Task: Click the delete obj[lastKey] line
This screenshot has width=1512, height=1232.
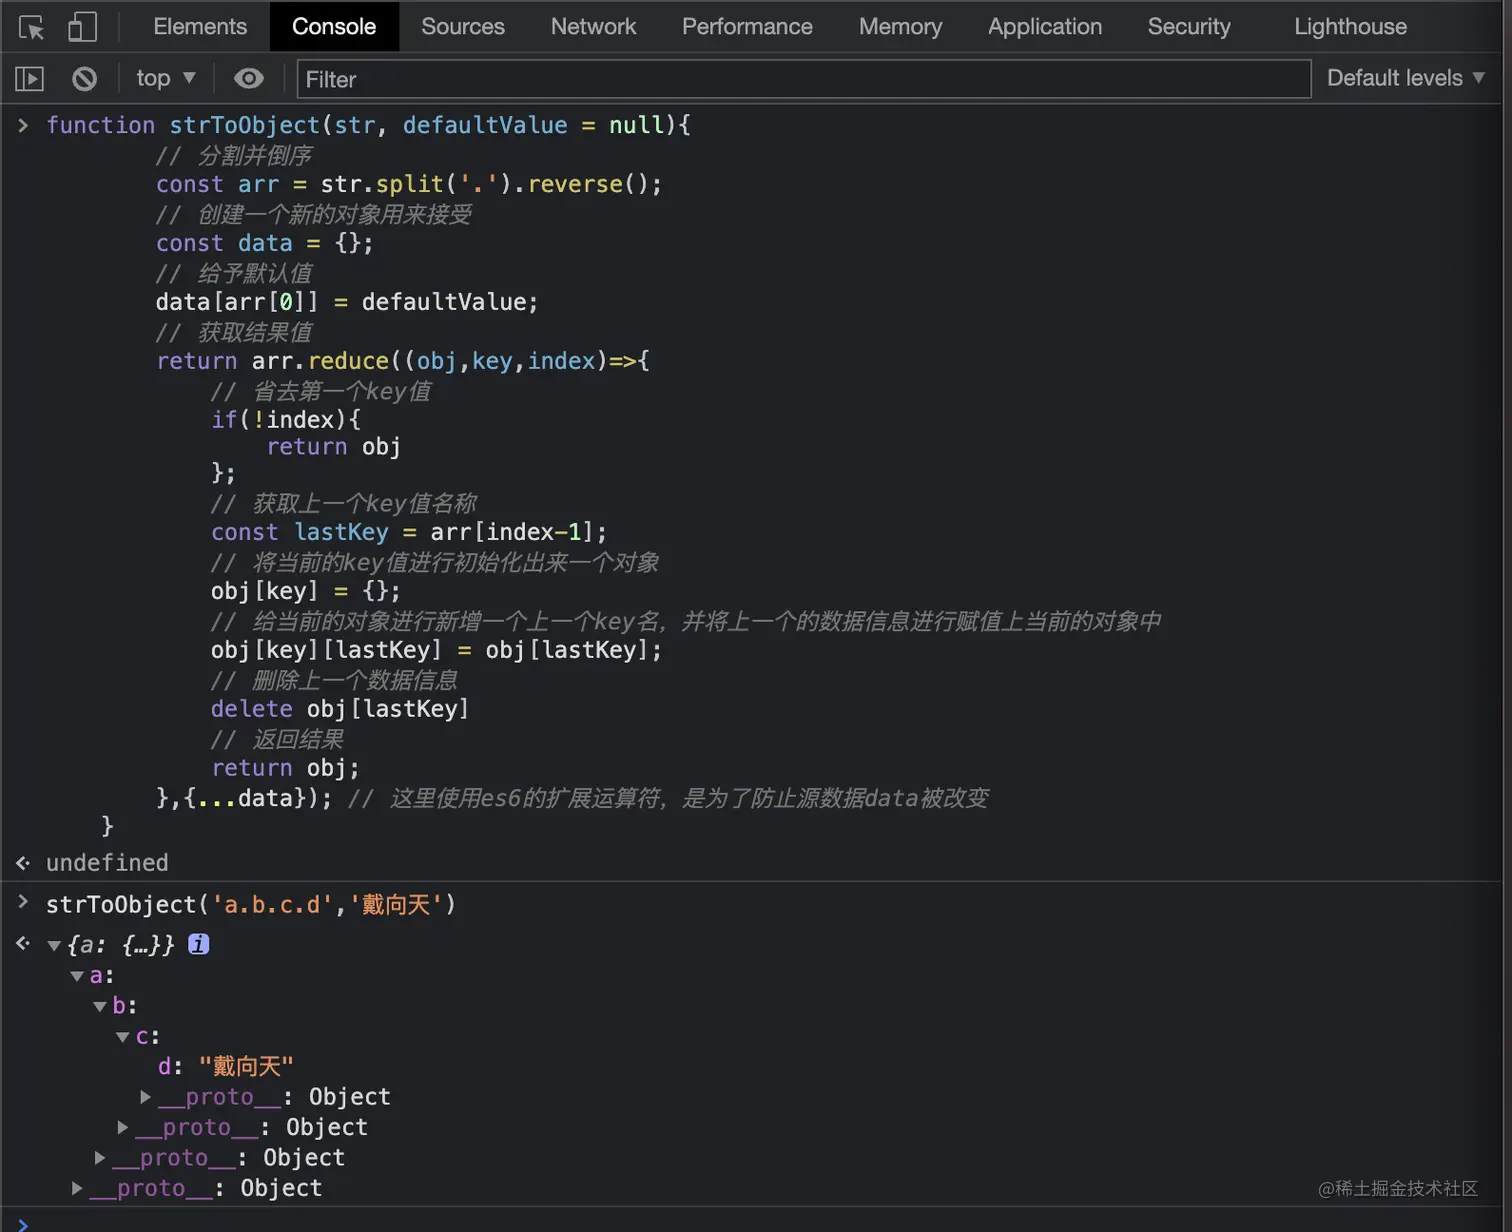Action: [x=339, y=709]
